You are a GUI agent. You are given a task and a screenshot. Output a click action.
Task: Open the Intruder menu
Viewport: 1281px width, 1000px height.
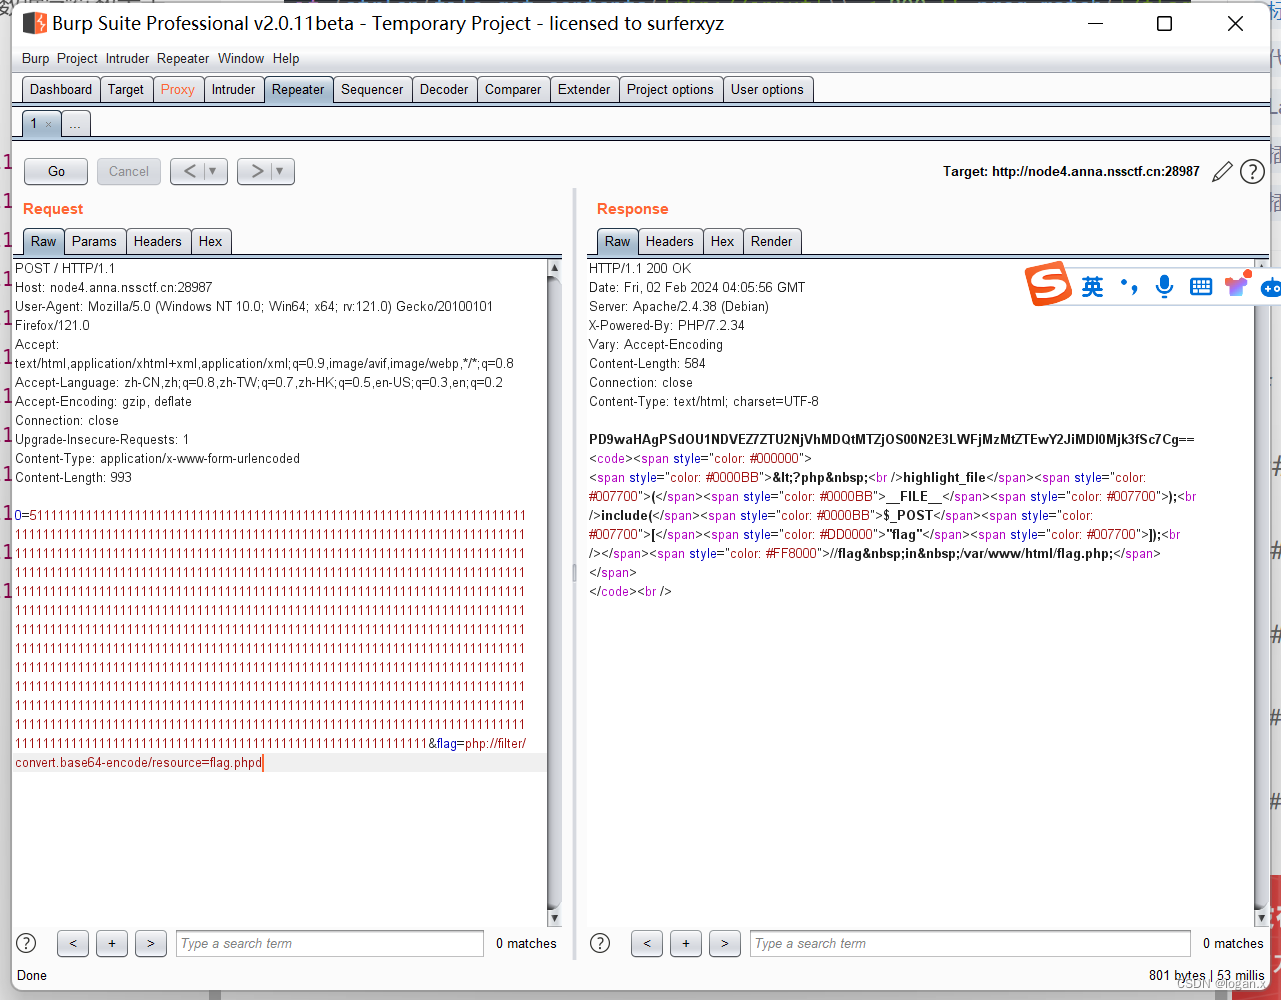(128, 58)
